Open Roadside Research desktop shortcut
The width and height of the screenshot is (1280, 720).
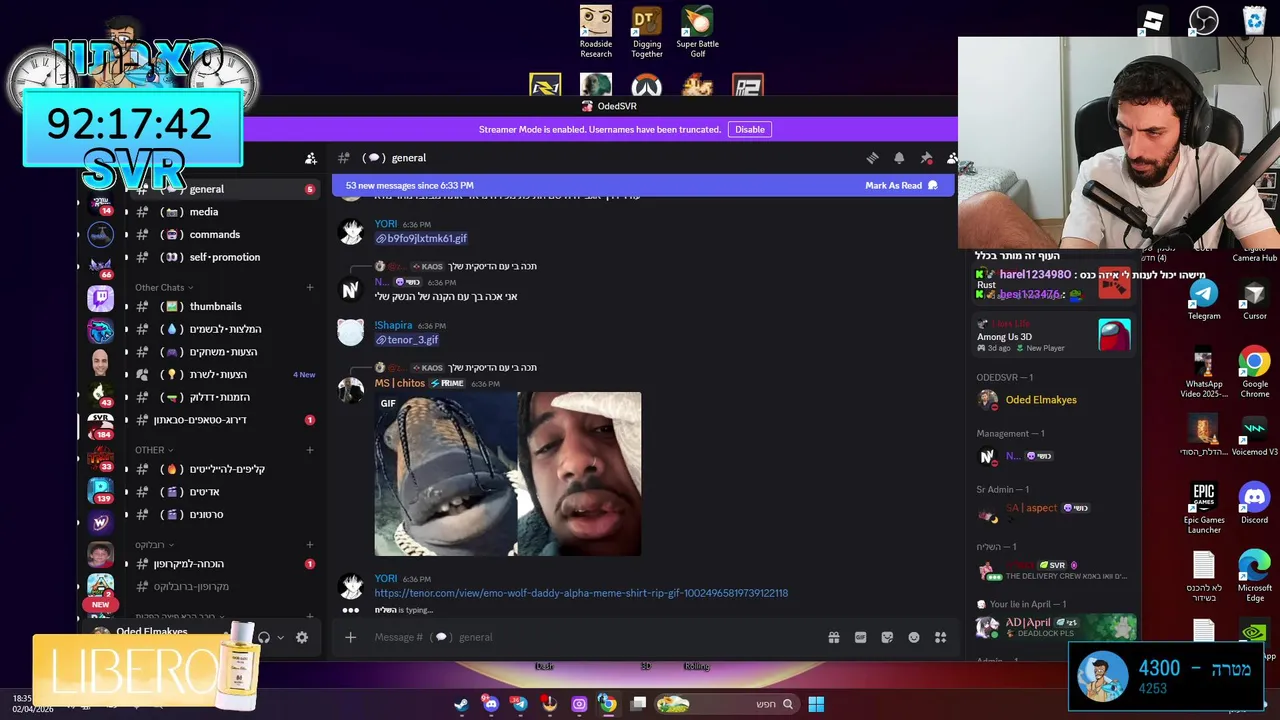point(596,32)
